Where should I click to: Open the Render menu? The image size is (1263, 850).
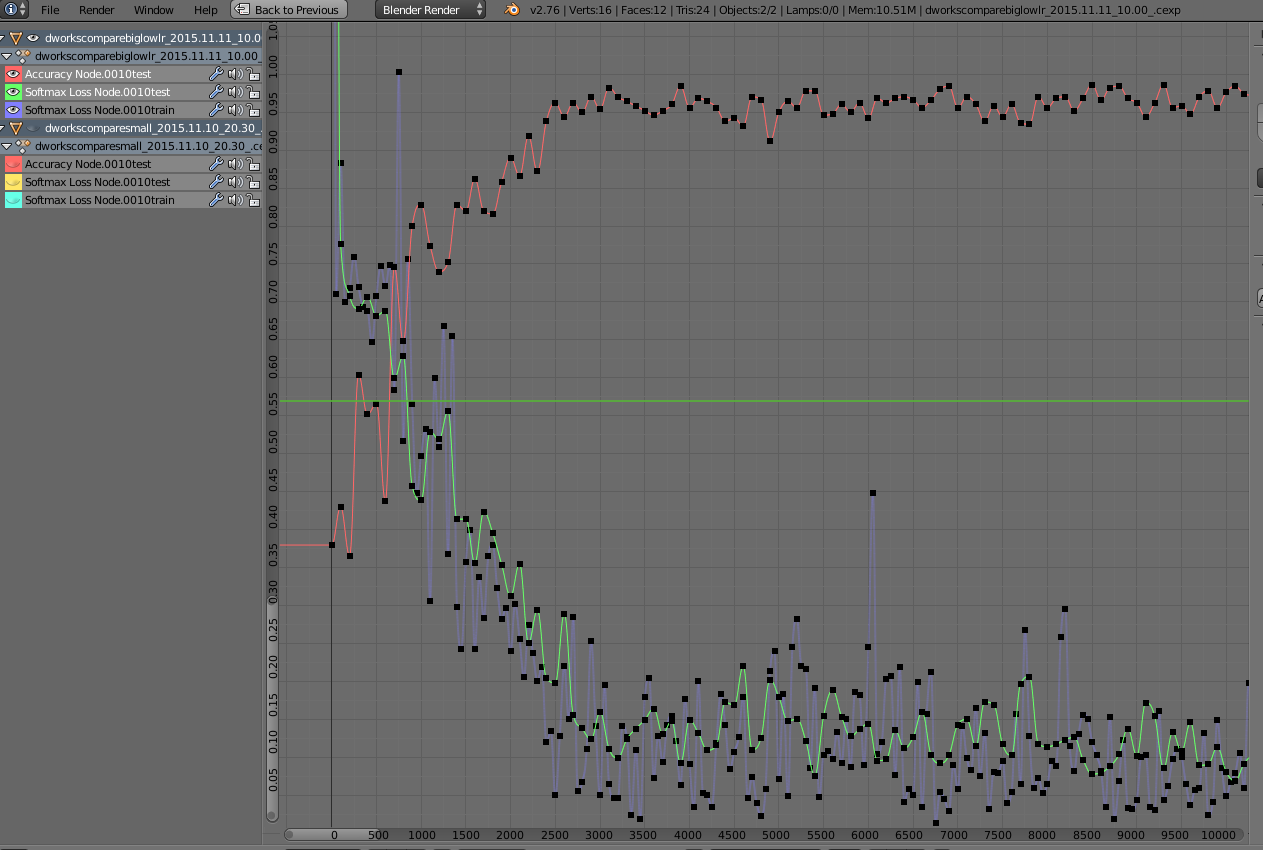[x=96, y=10]
